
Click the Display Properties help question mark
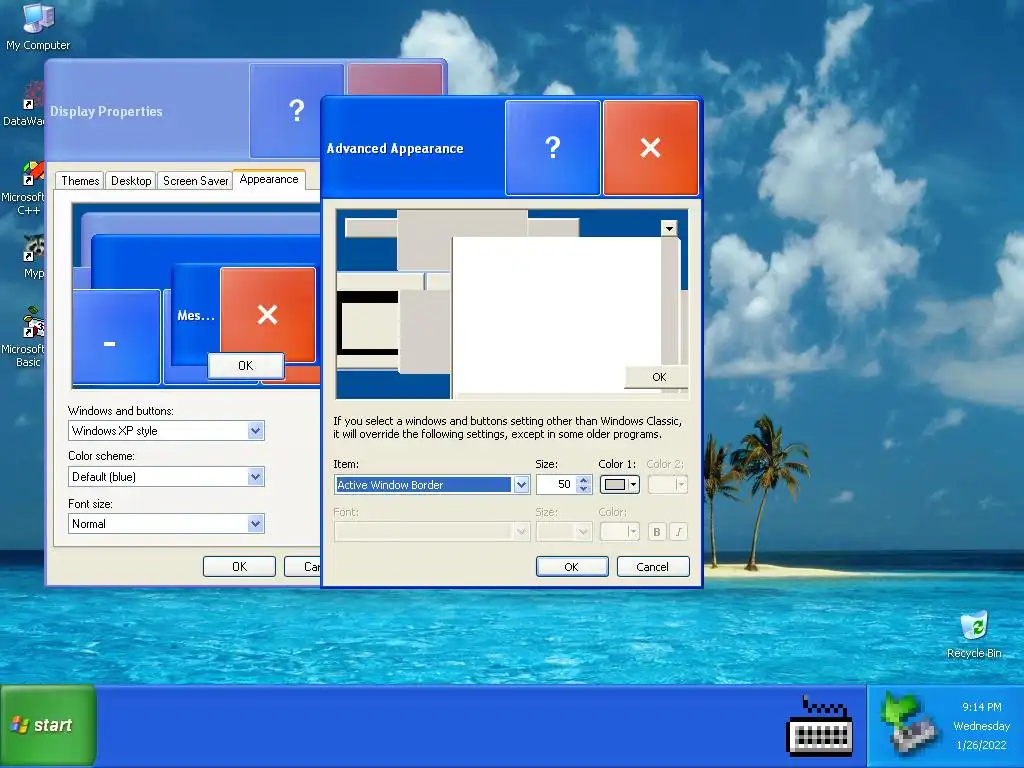(x=296, y=110)
